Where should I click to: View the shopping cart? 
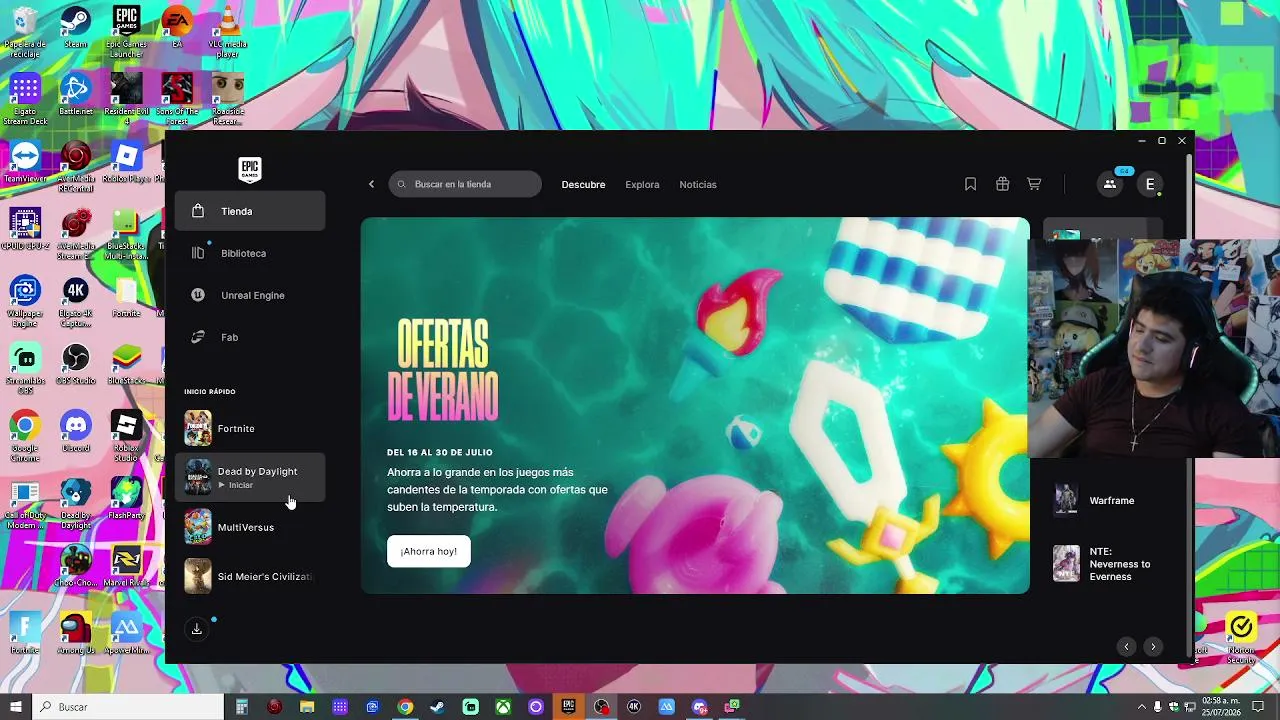[1034, 184]
